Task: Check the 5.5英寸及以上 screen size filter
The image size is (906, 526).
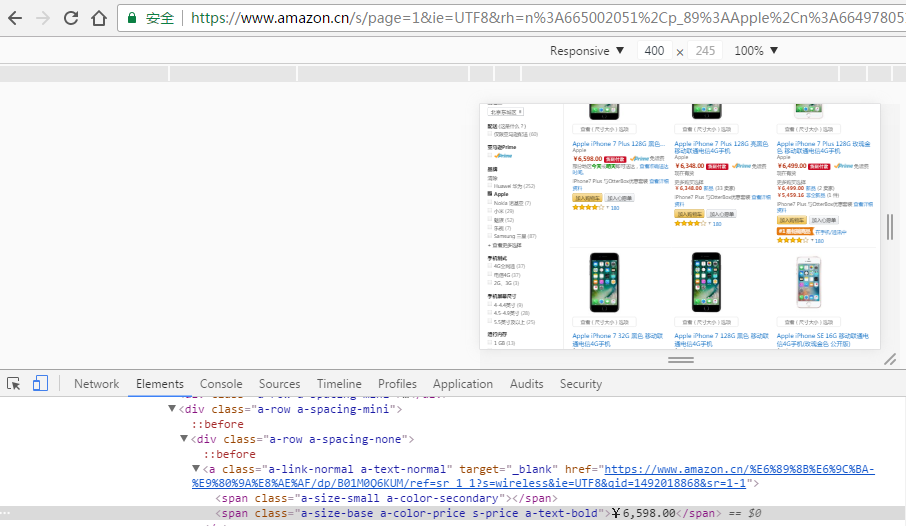Action: (x=490, y=322)
